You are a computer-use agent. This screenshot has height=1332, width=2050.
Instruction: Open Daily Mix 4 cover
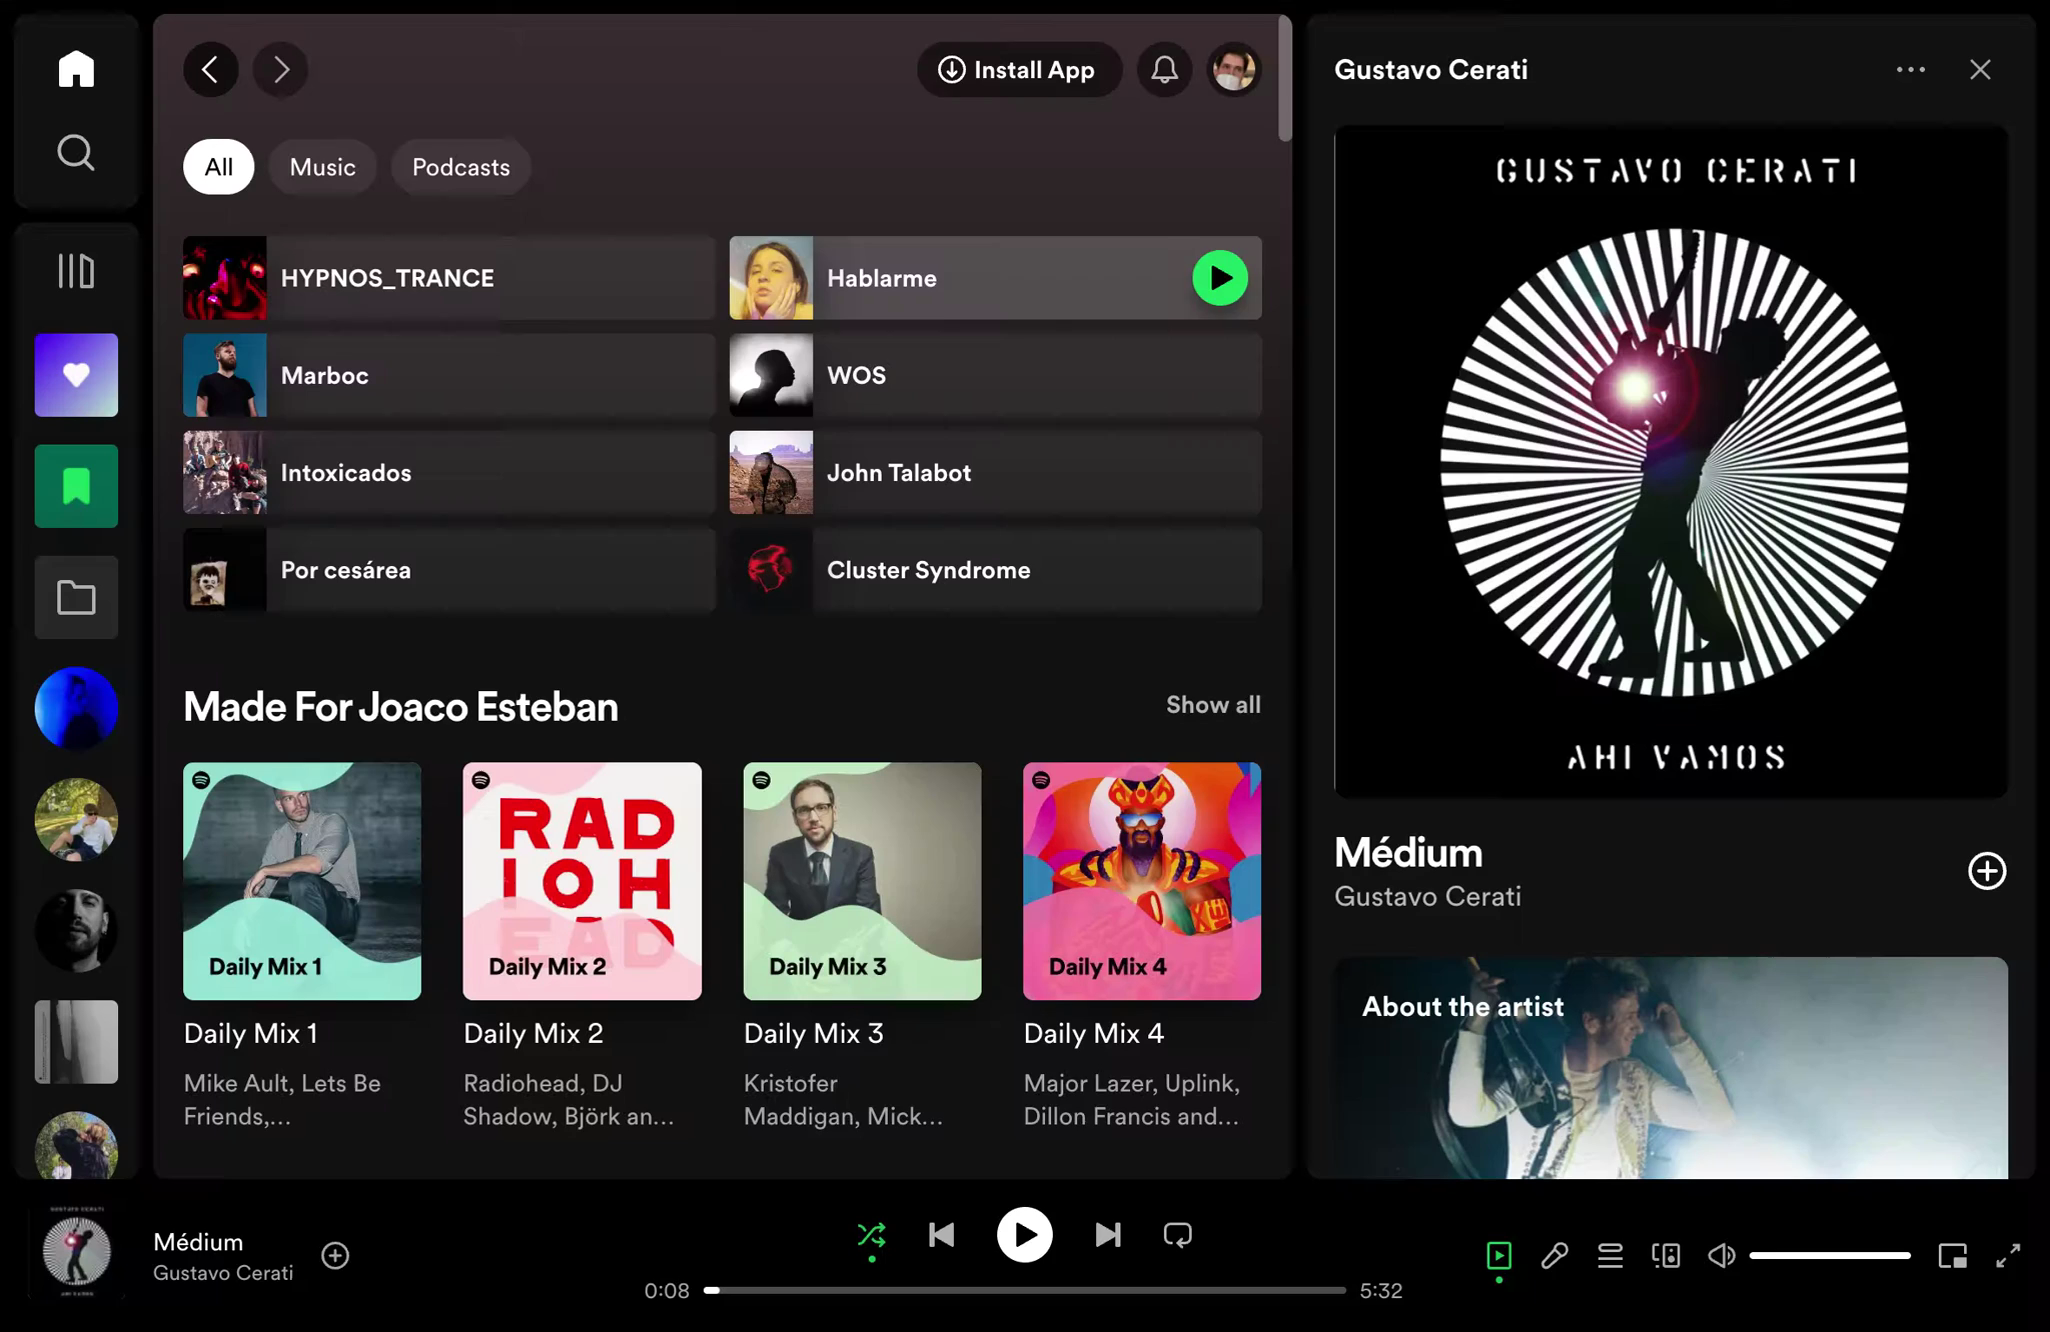coord(1142,881)
